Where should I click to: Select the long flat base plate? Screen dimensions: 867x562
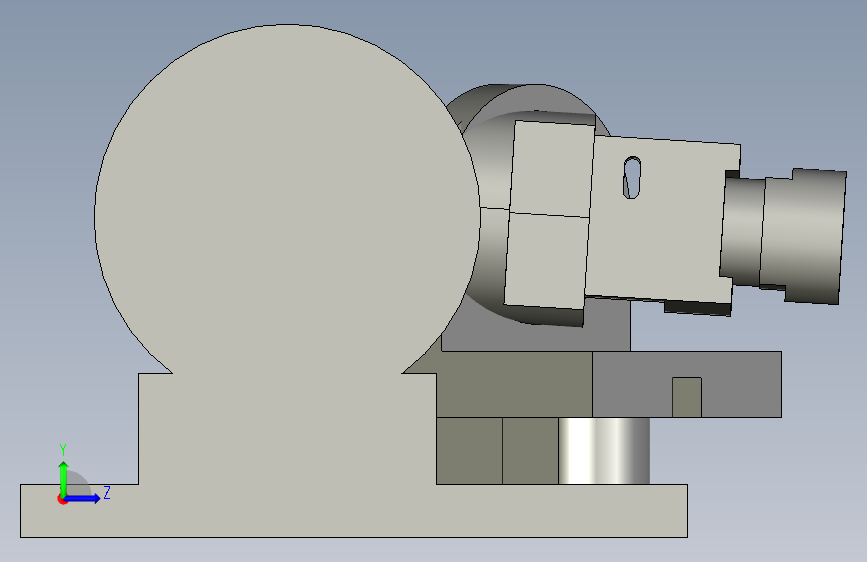[354, 511]
